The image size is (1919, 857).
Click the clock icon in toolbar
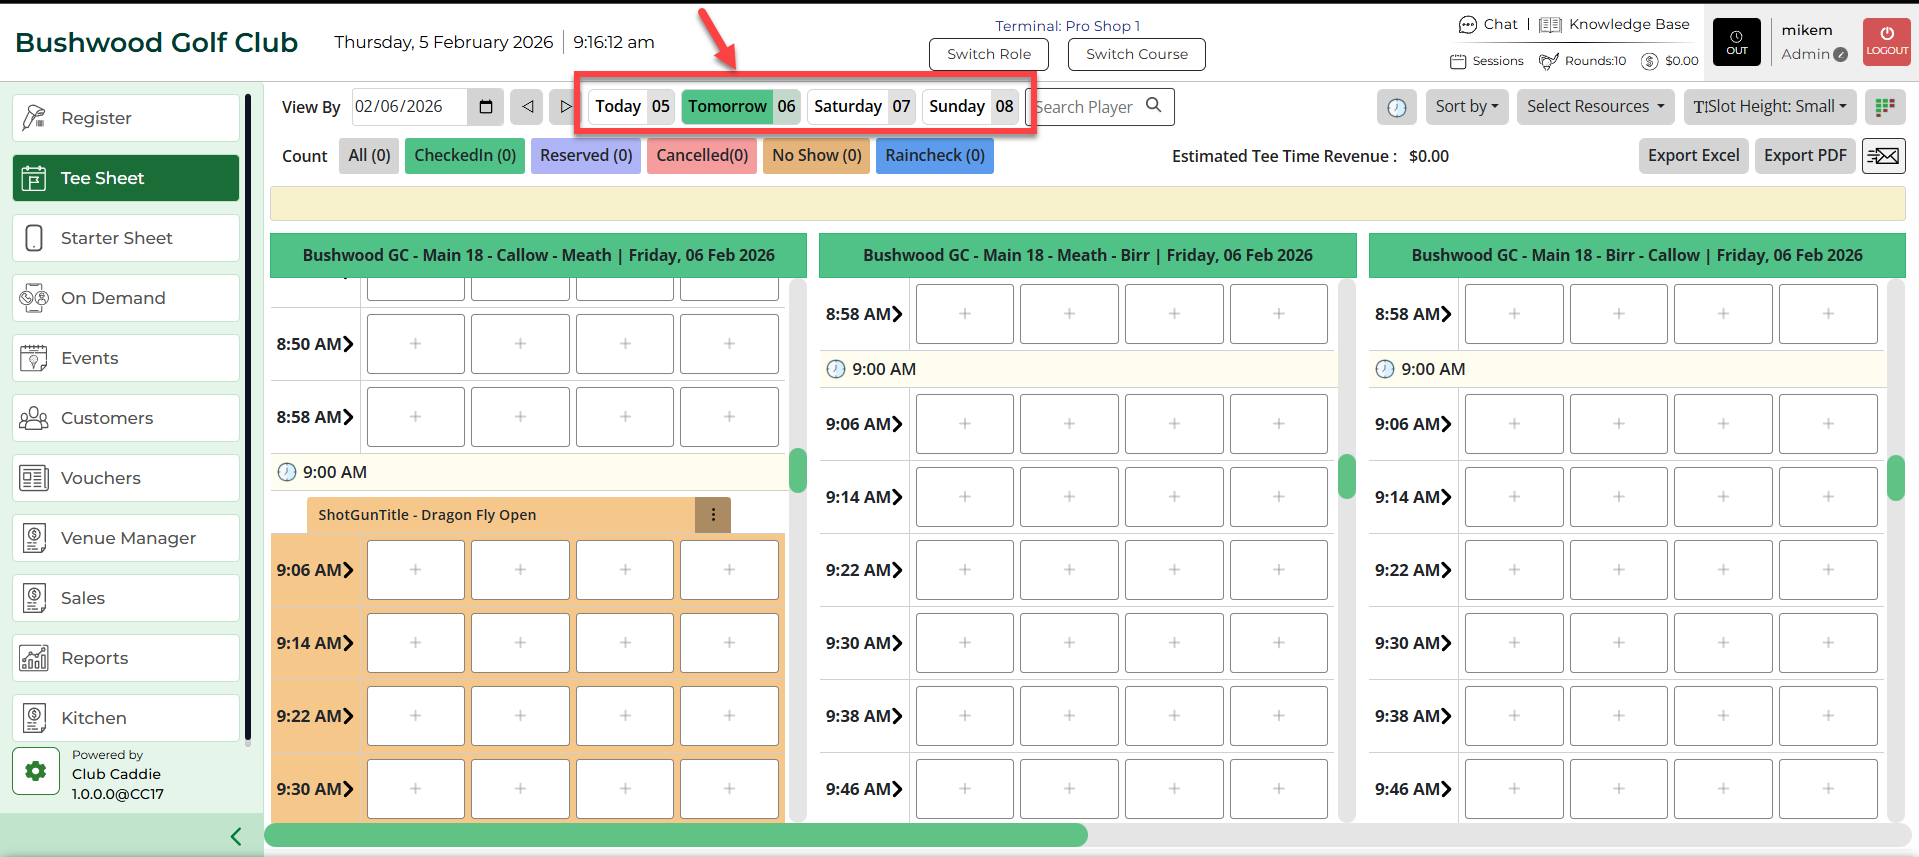1396,107
